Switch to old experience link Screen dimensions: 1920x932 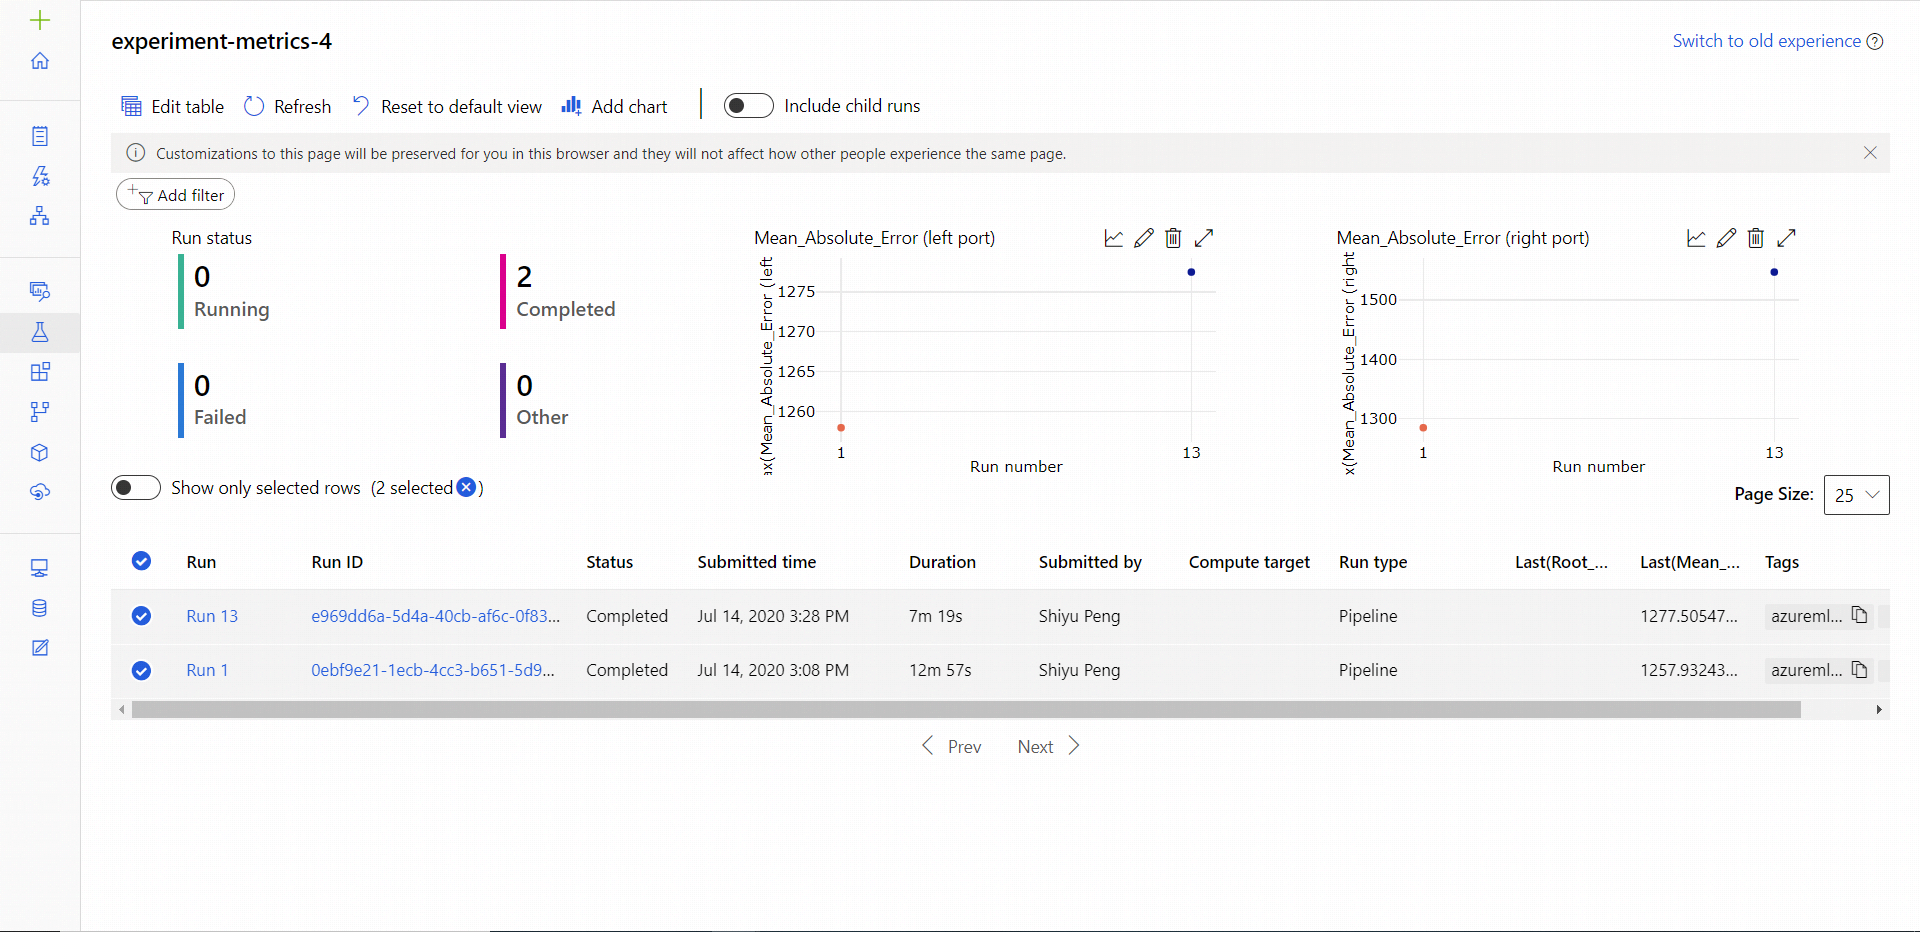(1766, 41)
